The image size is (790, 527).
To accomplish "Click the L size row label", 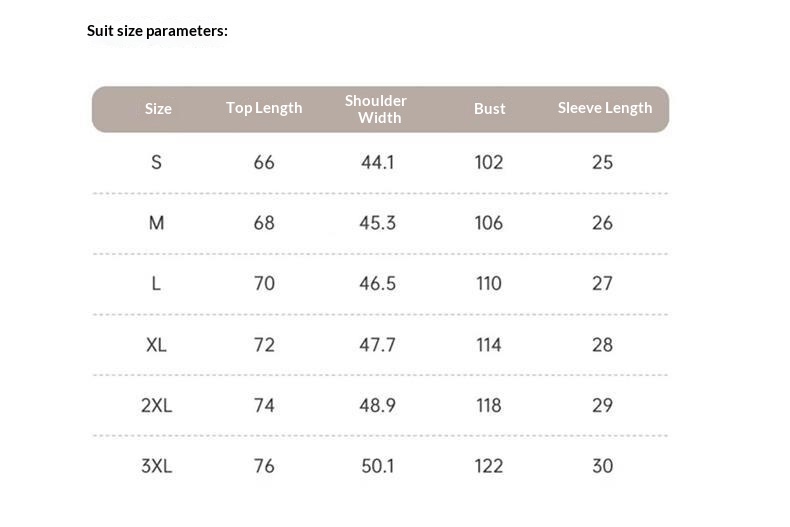I will tap(156, 284).
